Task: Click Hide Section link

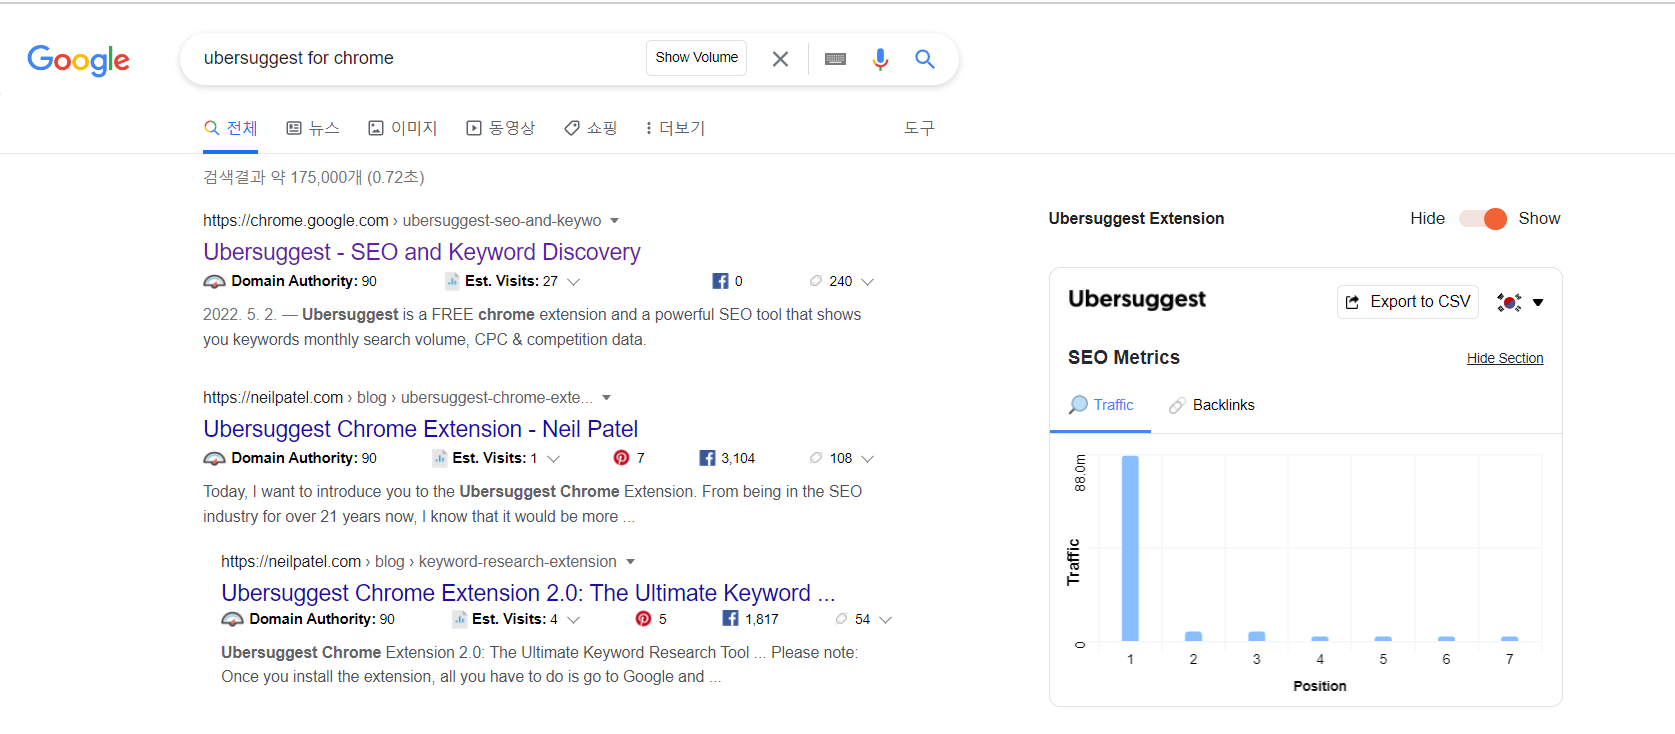Action: point(1505,358)
